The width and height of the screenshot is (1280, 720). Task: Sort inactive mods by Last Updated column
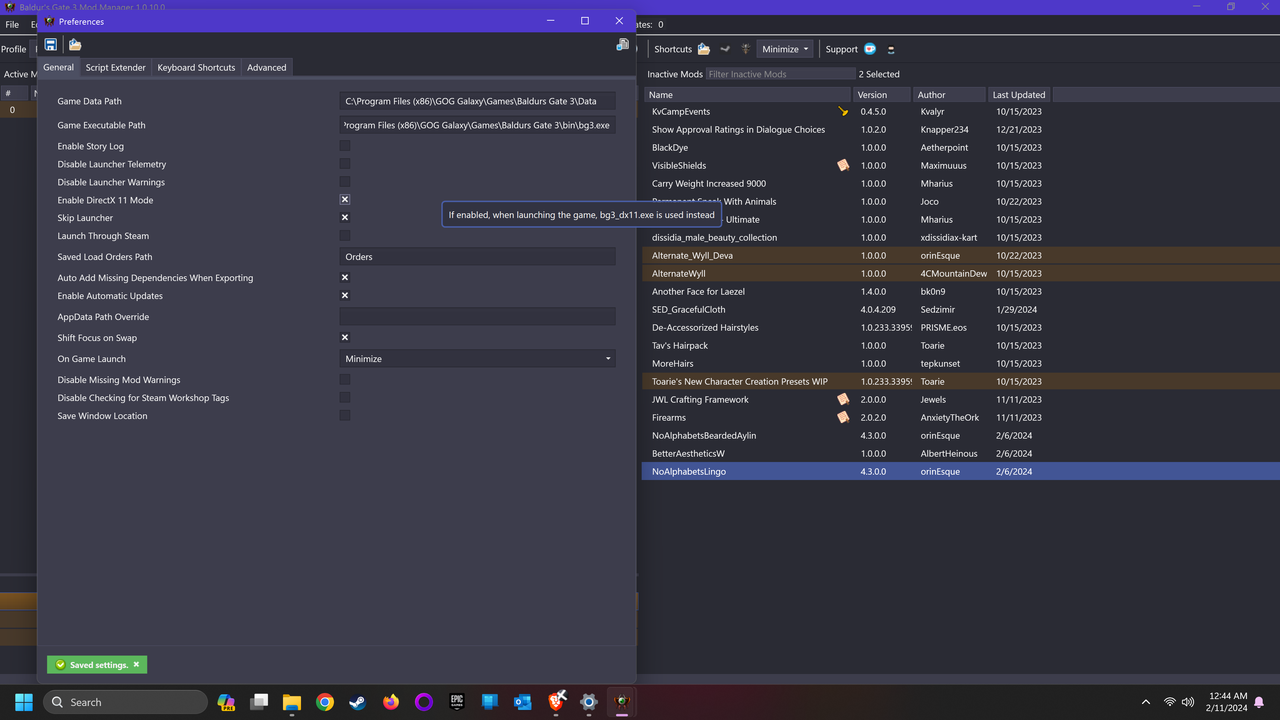[1018, 93]
